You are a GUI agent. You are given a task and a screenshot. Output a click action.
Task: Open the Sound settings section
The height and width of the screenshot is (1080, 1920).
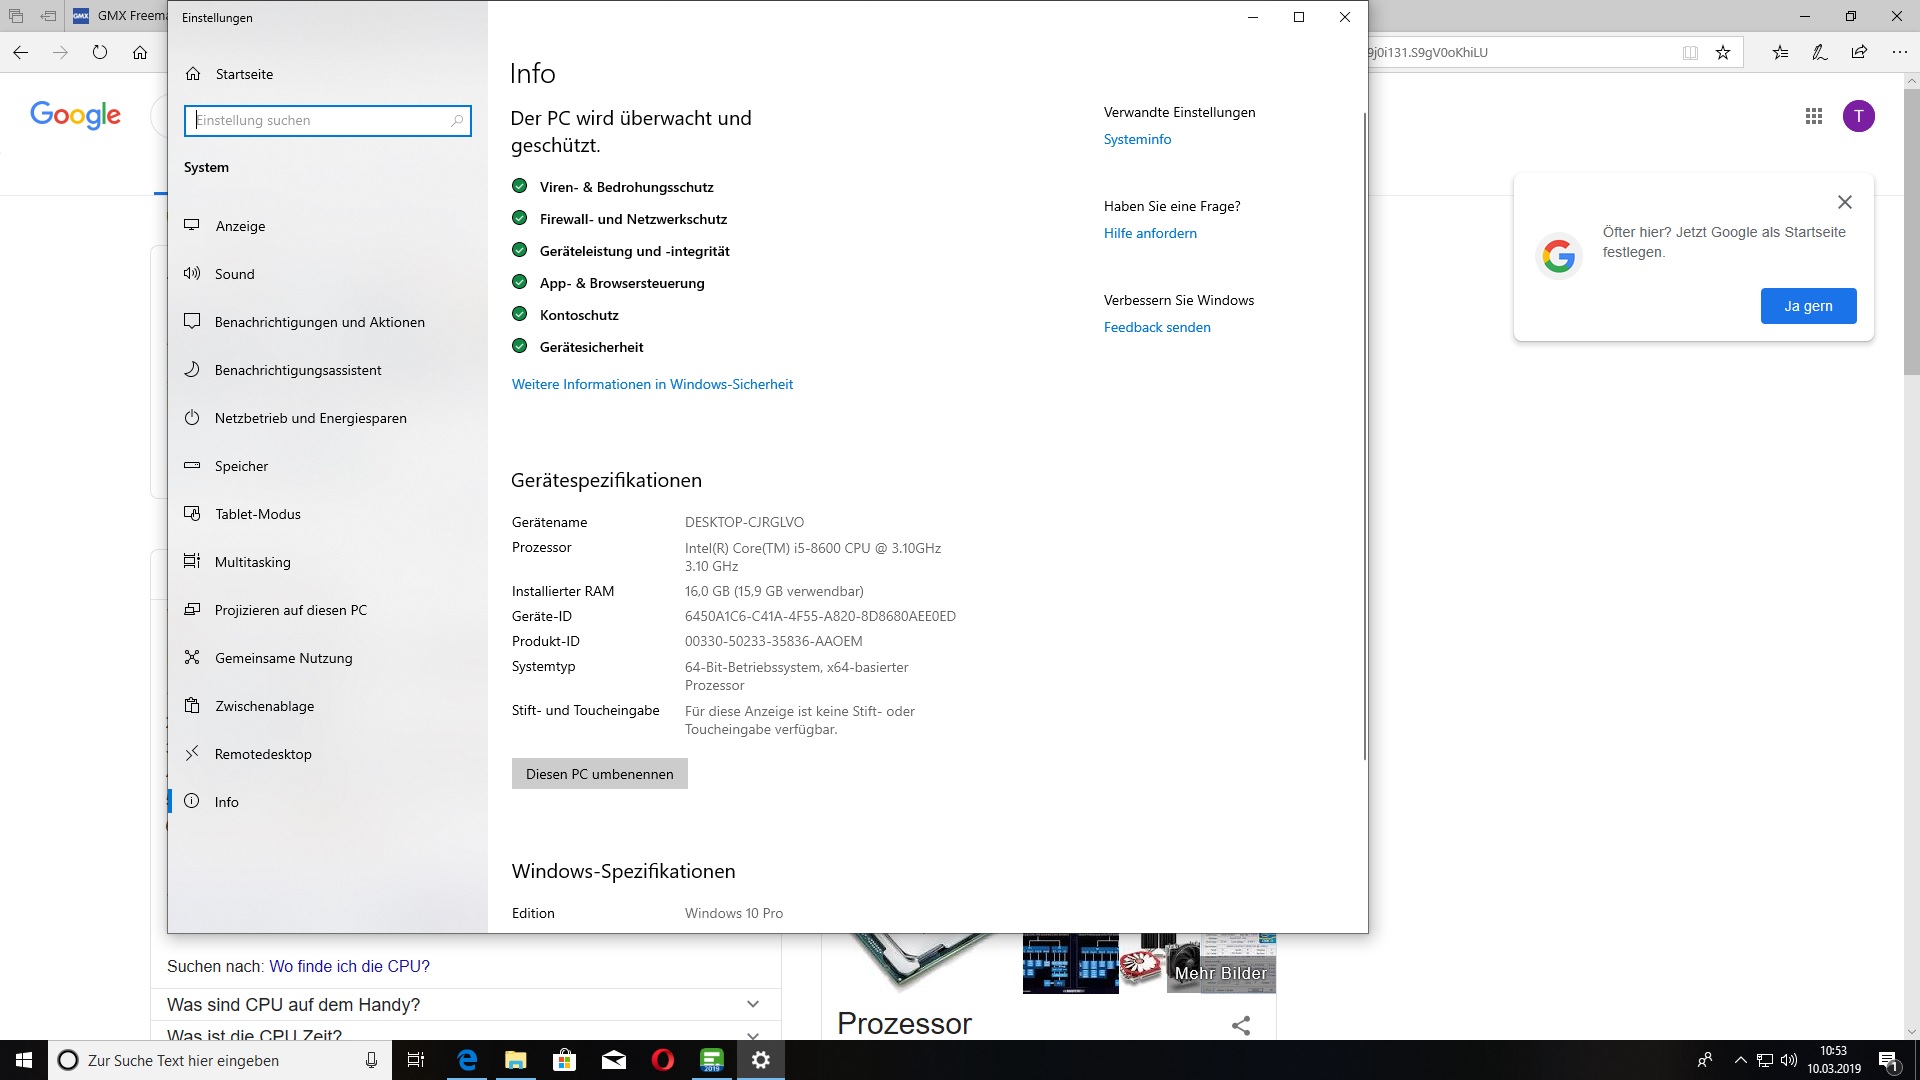tap(234, 274)
